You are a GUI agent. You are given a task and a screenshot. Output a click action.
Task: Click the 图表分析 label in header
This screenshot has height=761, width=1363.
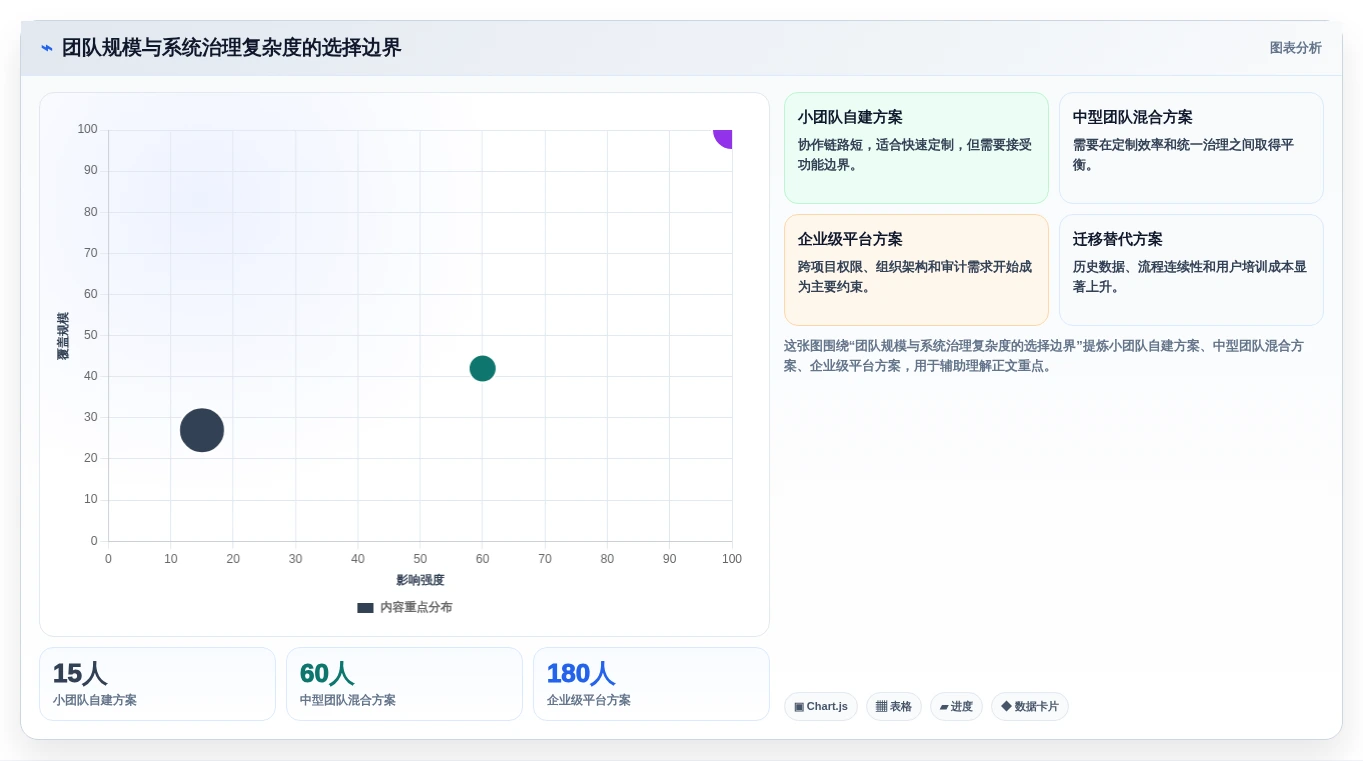pyautogui.click(x=1295, y=48)
